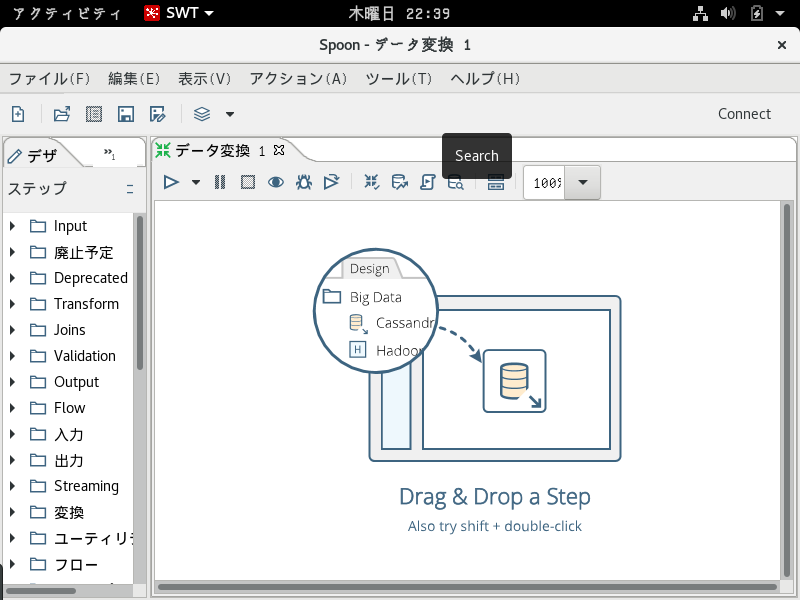Viewport: 800px width, 600px height.
Task: Open the アクション(A) menu
Action: [298, 79]
